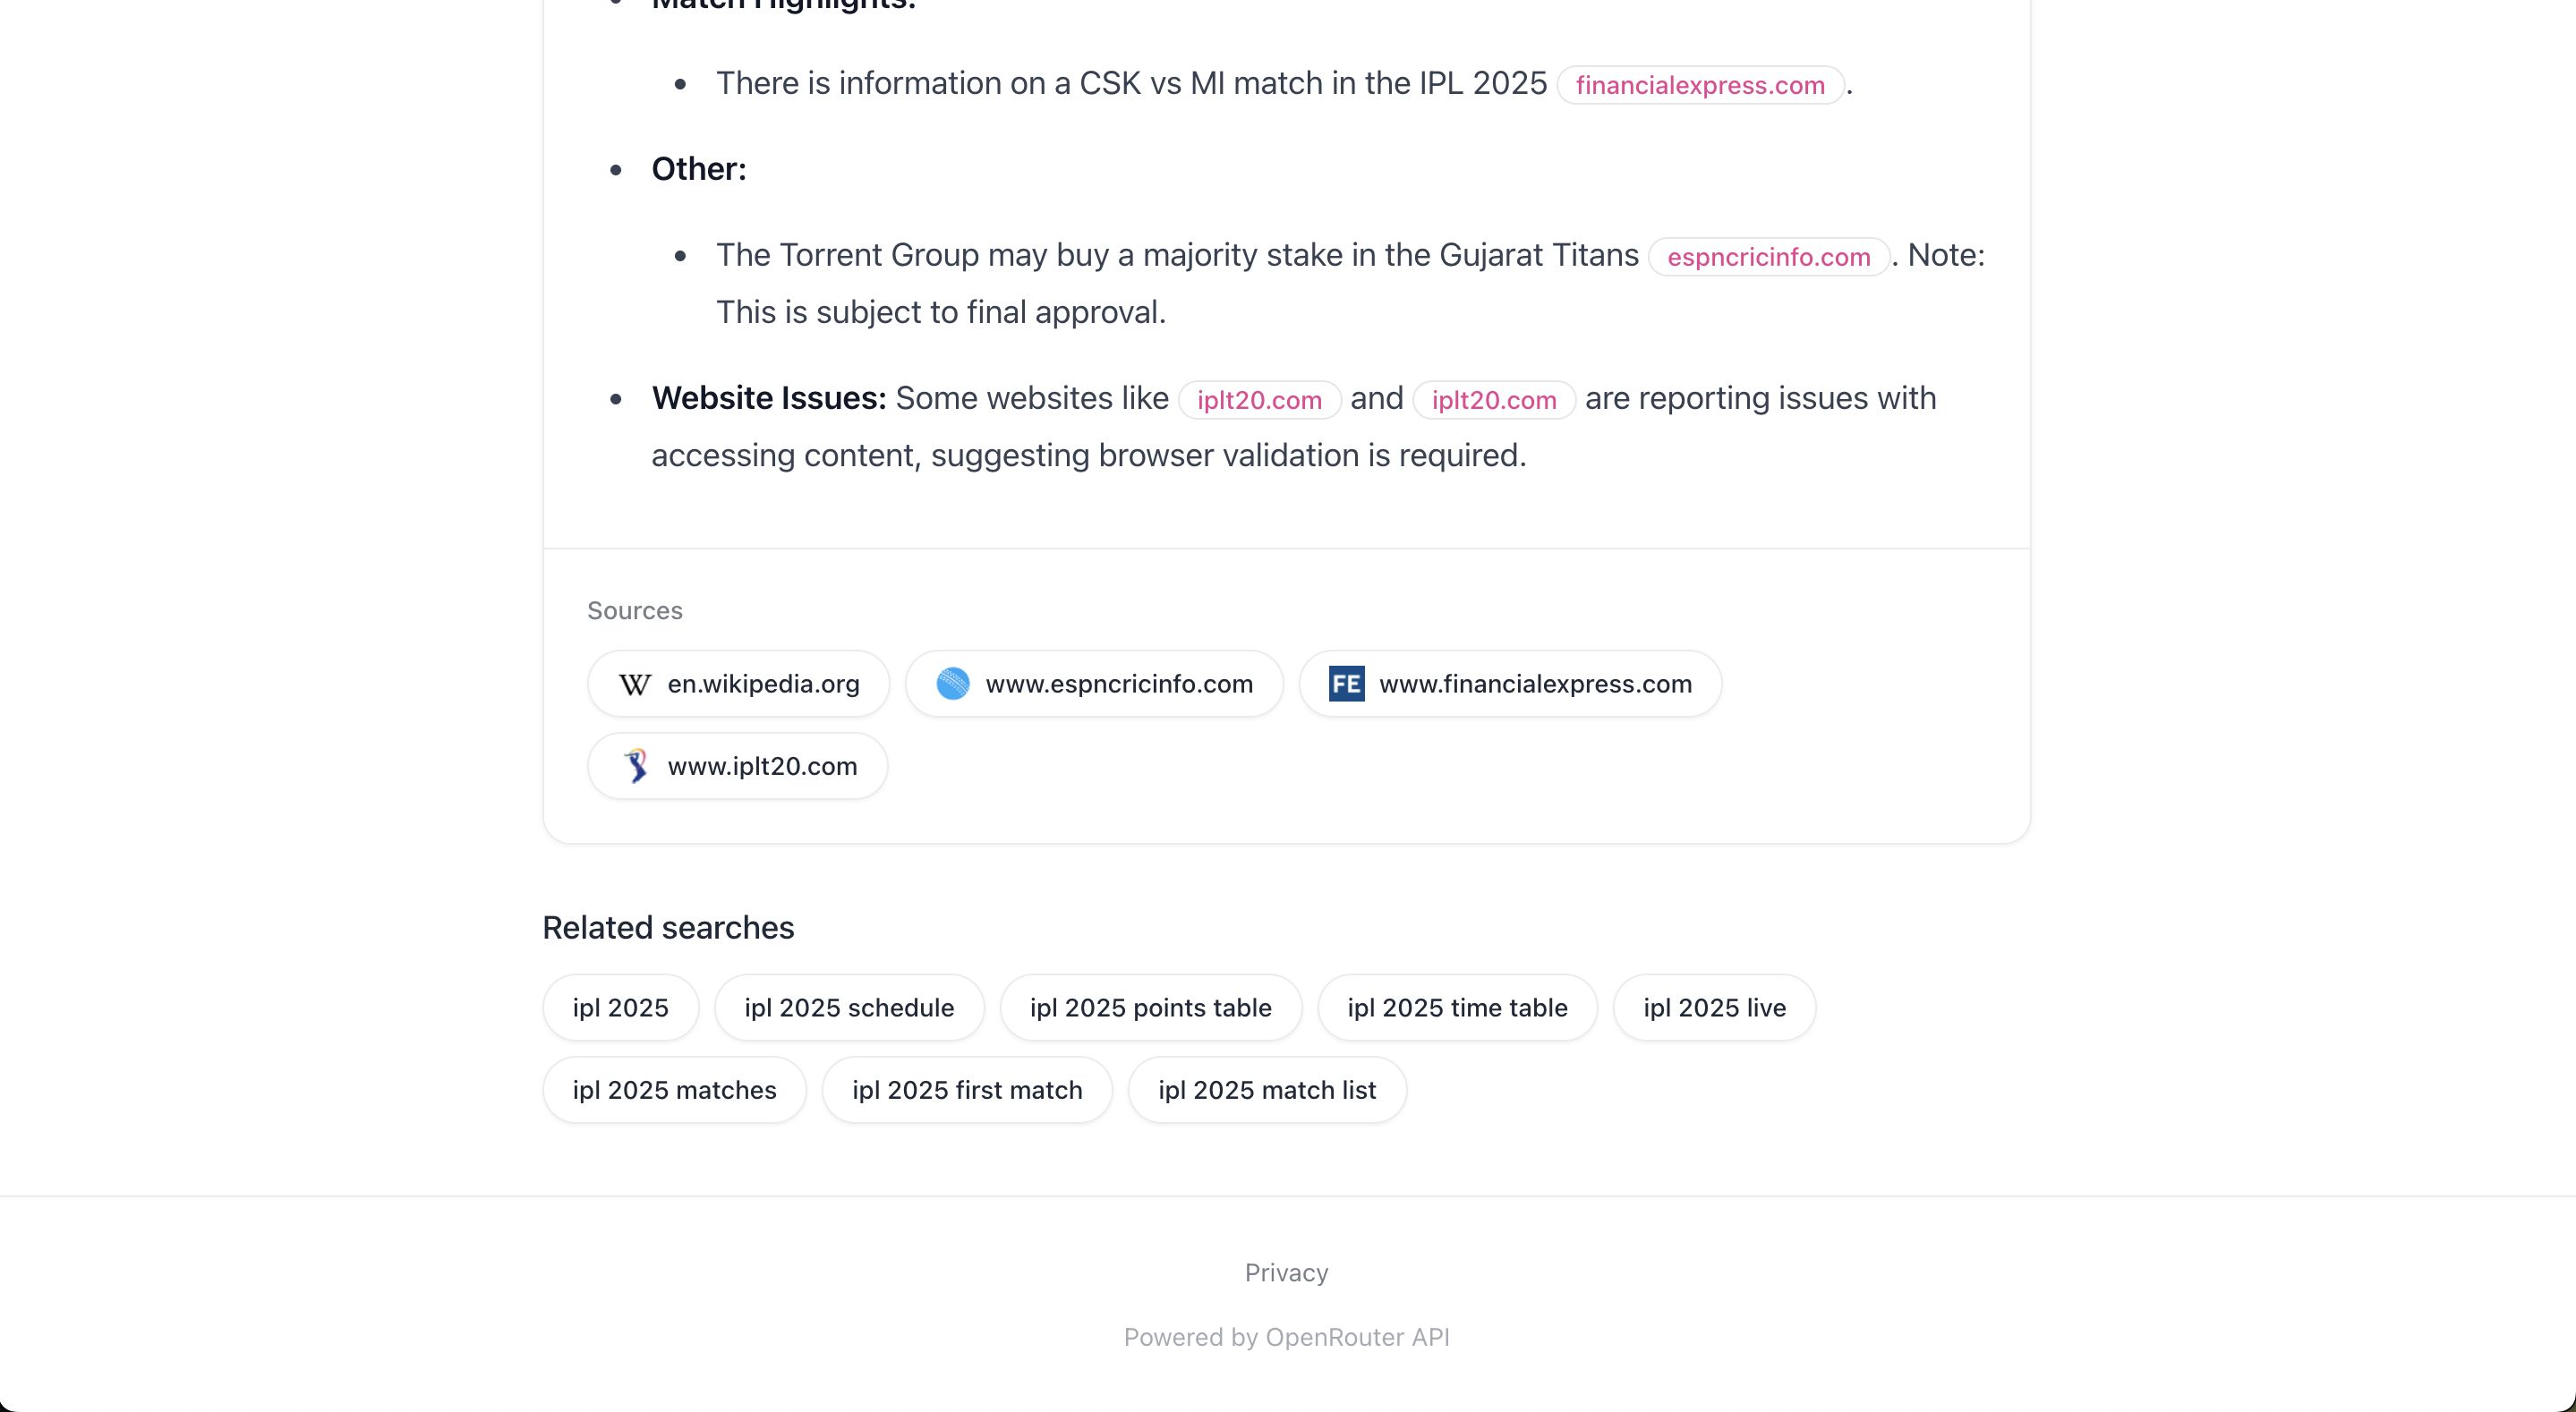Image resolution: width=2576 pixels, height=1412 pixels.
Task: Follow the espncricinfo.com inline citation
Action: [x=1768, y=258]
